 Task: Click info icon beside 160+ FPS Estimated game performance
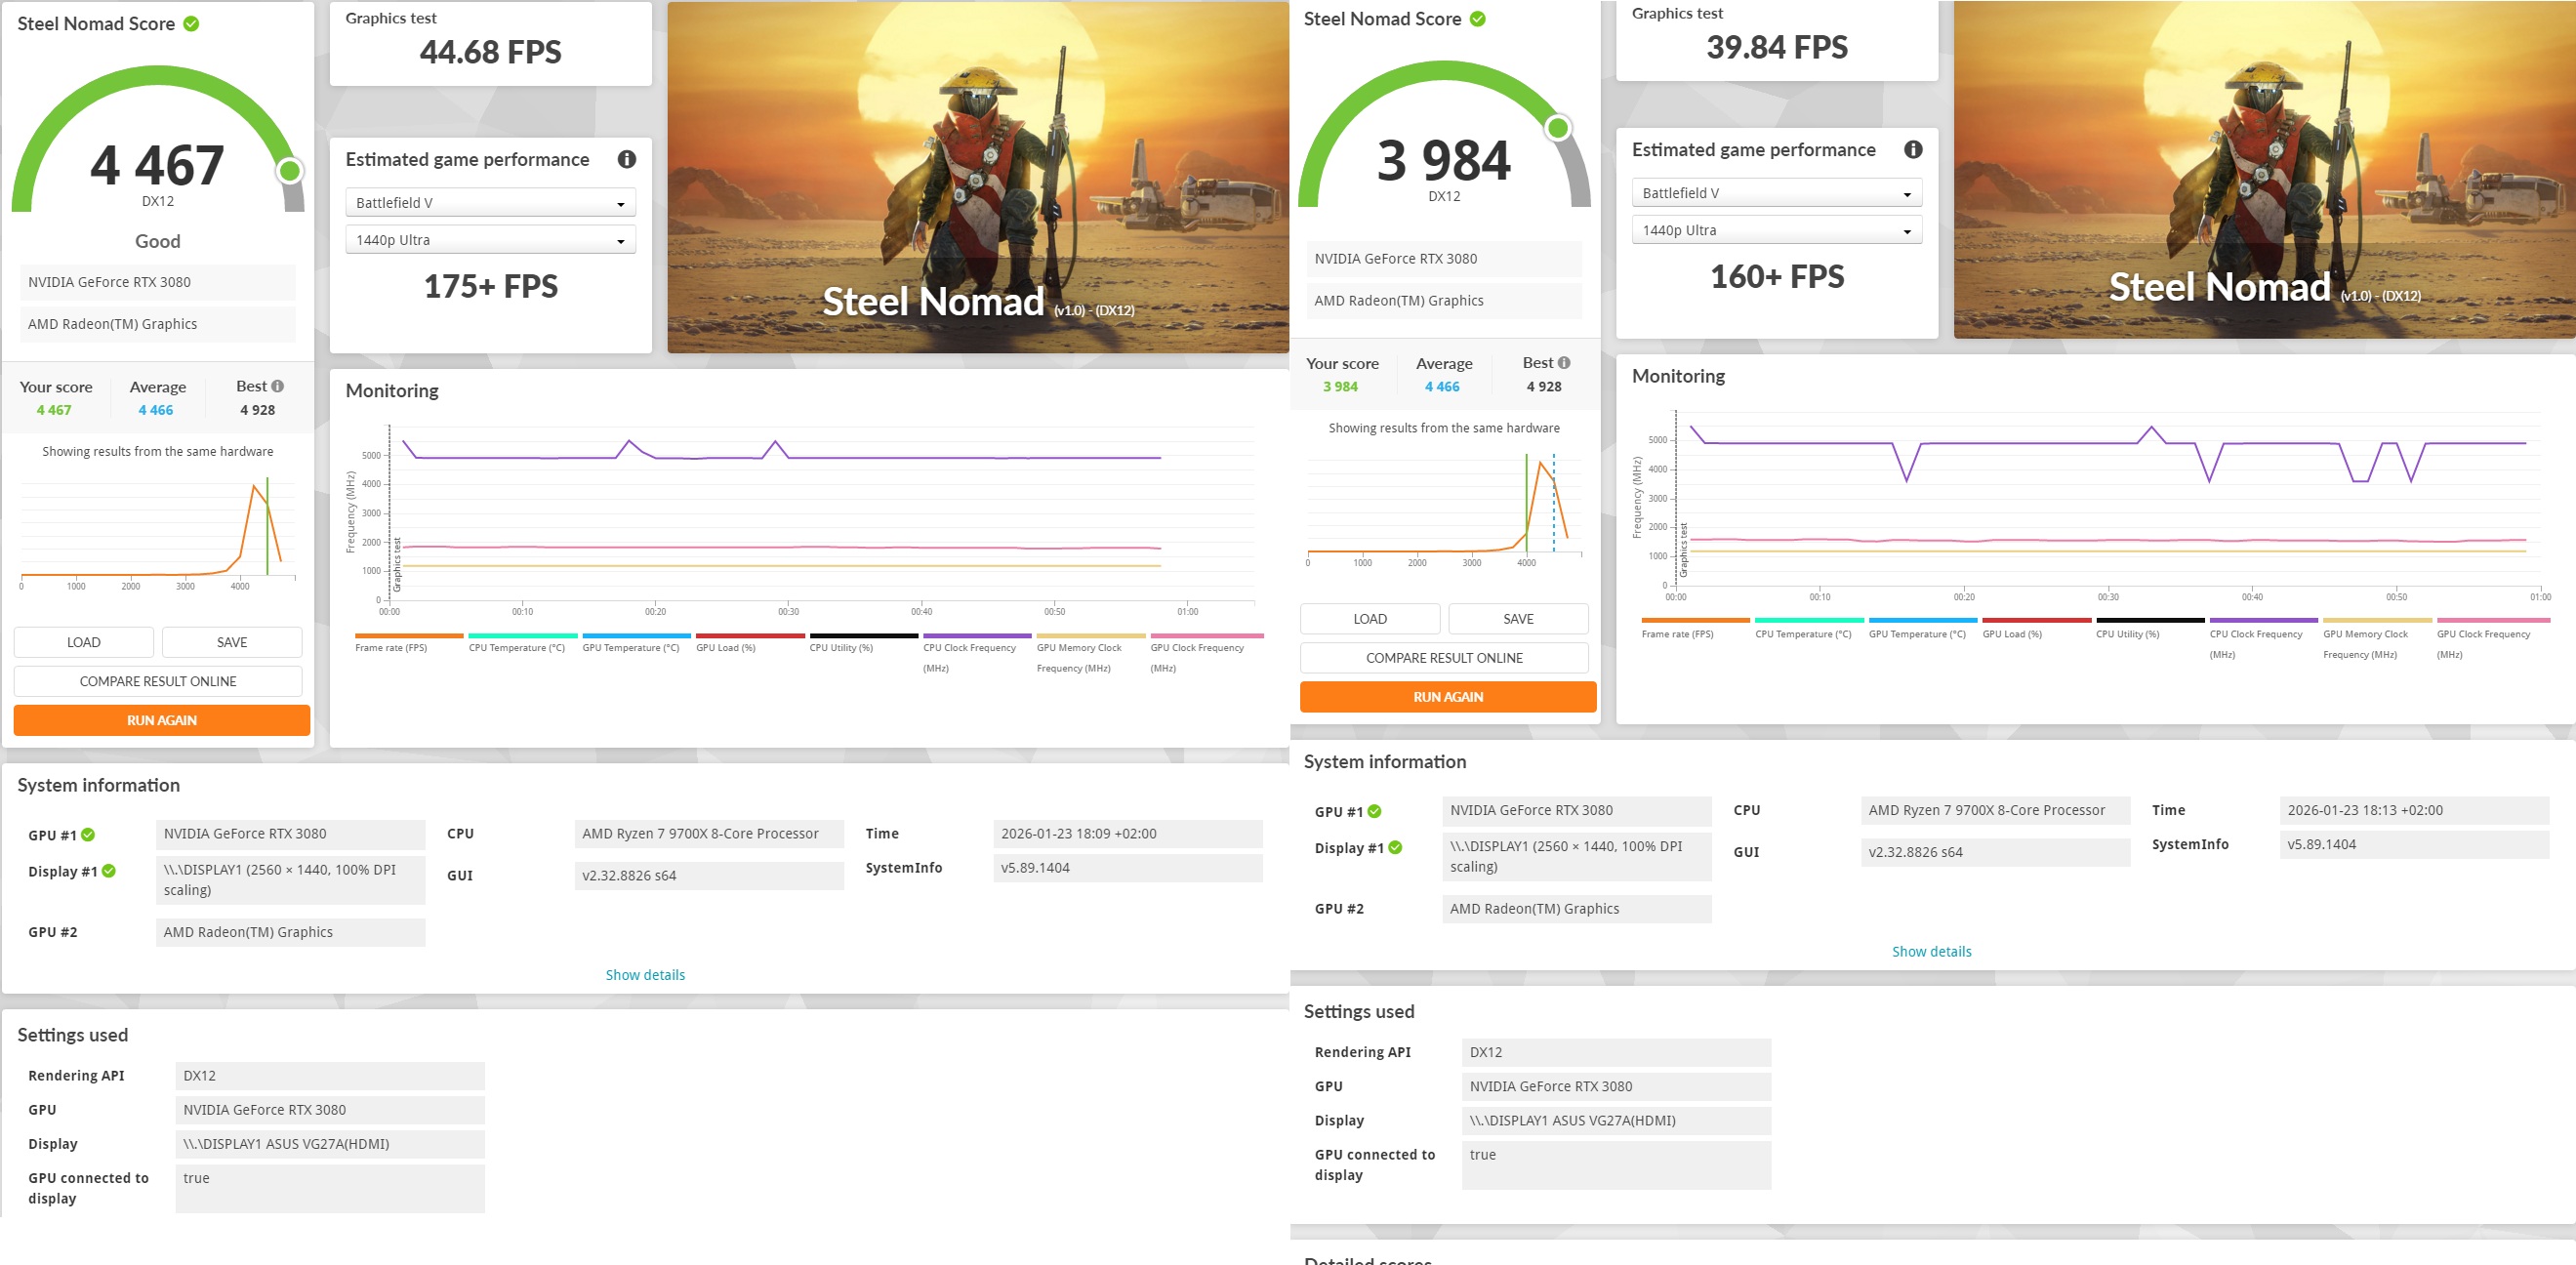(1913, 149)
